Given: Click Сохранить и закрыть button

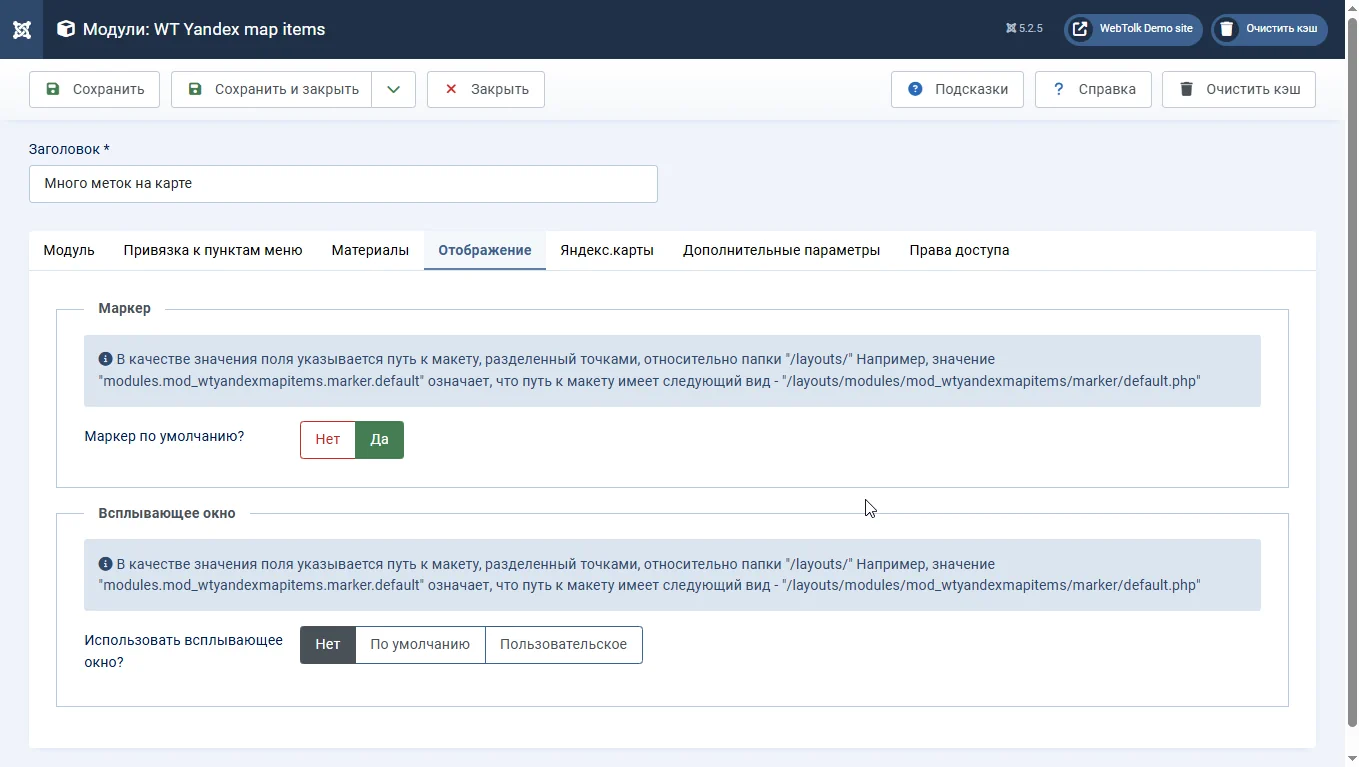Looking at the screenshot, I should 272,89.
